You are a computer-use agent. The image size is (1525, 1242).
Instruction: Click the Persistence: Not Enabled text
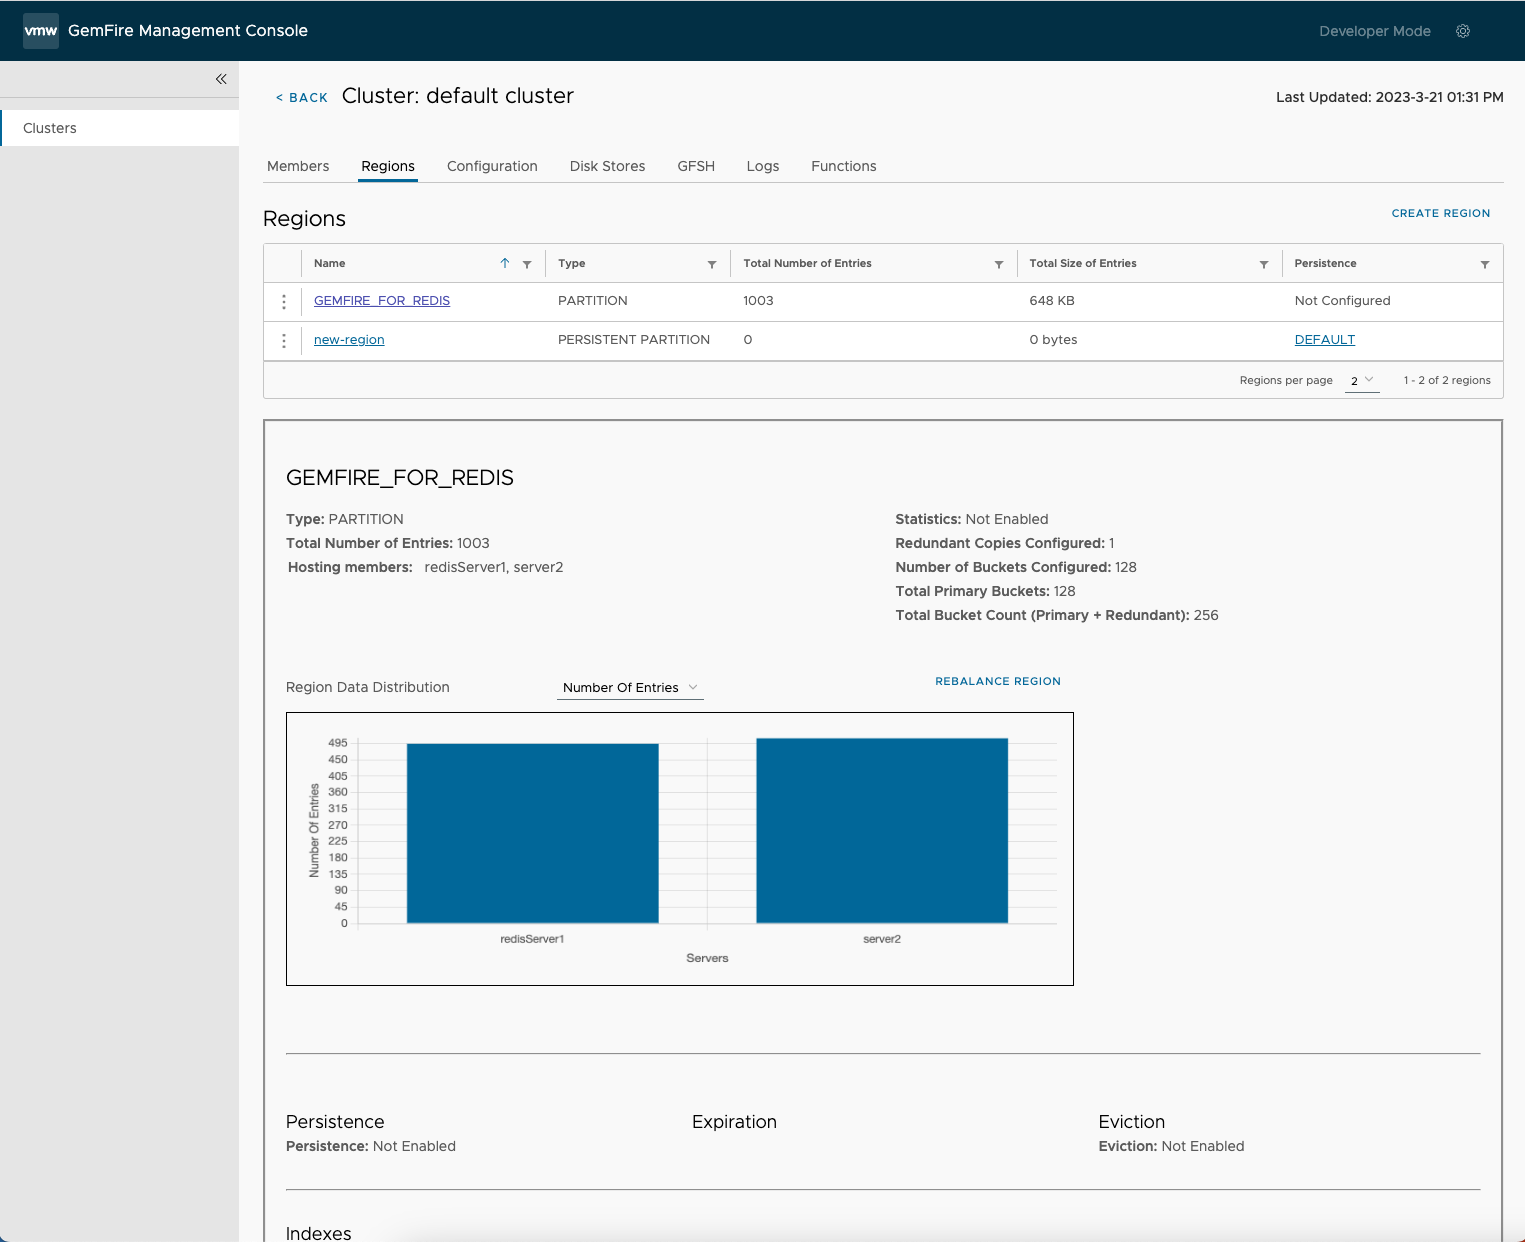(371, 1146)
